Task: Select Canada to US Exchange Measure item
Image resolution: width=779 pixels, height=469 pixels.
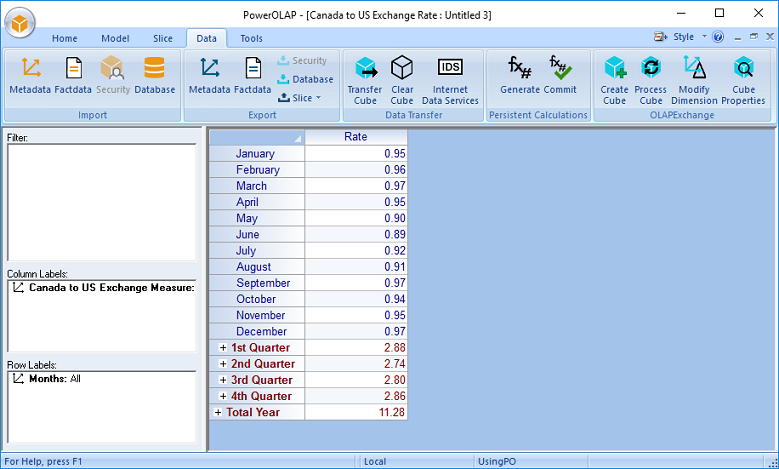Action: (x=103, y=288)
